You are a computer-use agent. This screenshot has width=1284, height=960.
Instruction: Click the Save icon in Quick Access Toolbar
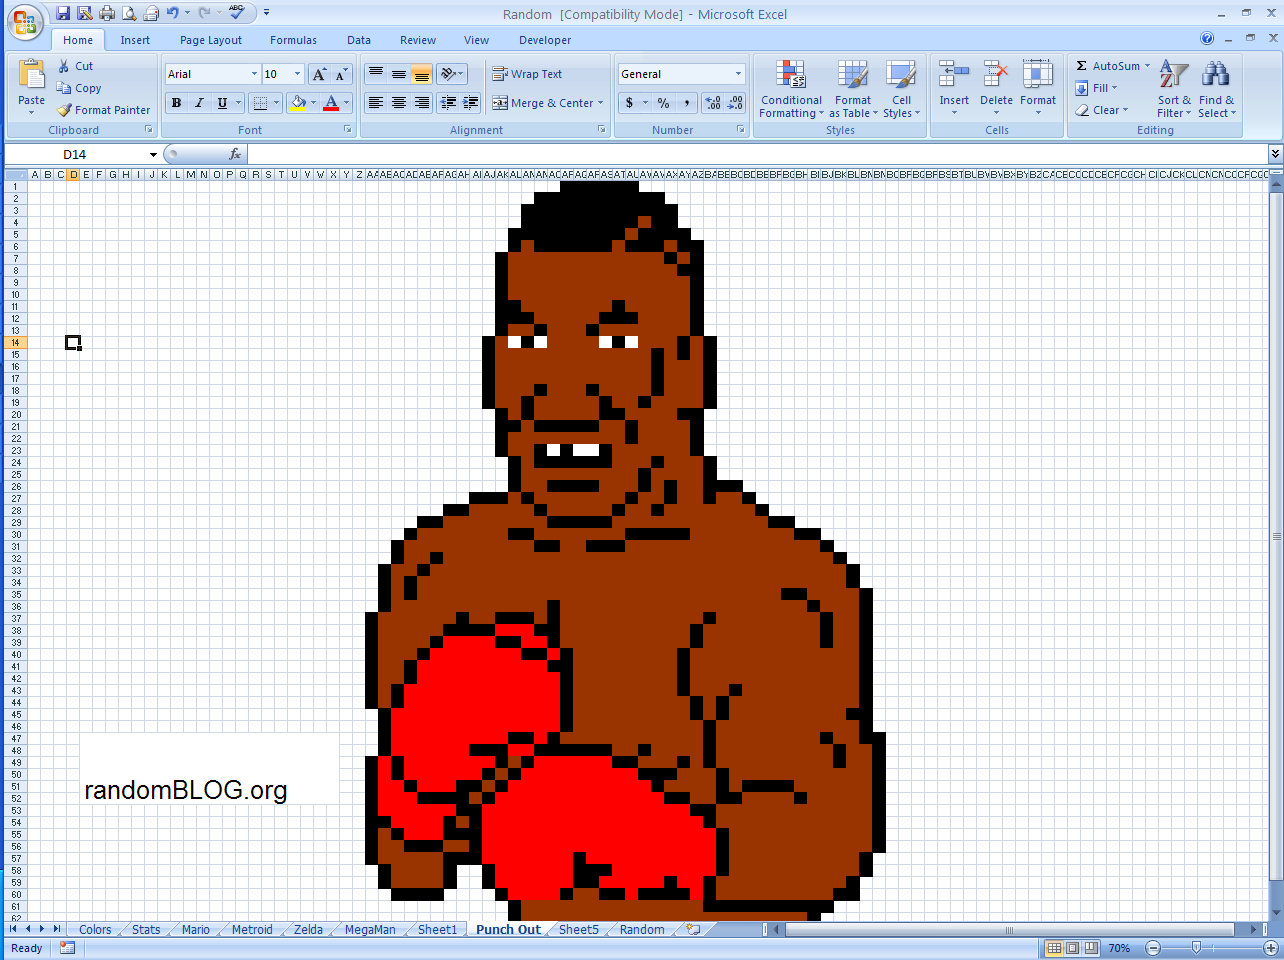[x=63, y=13]
